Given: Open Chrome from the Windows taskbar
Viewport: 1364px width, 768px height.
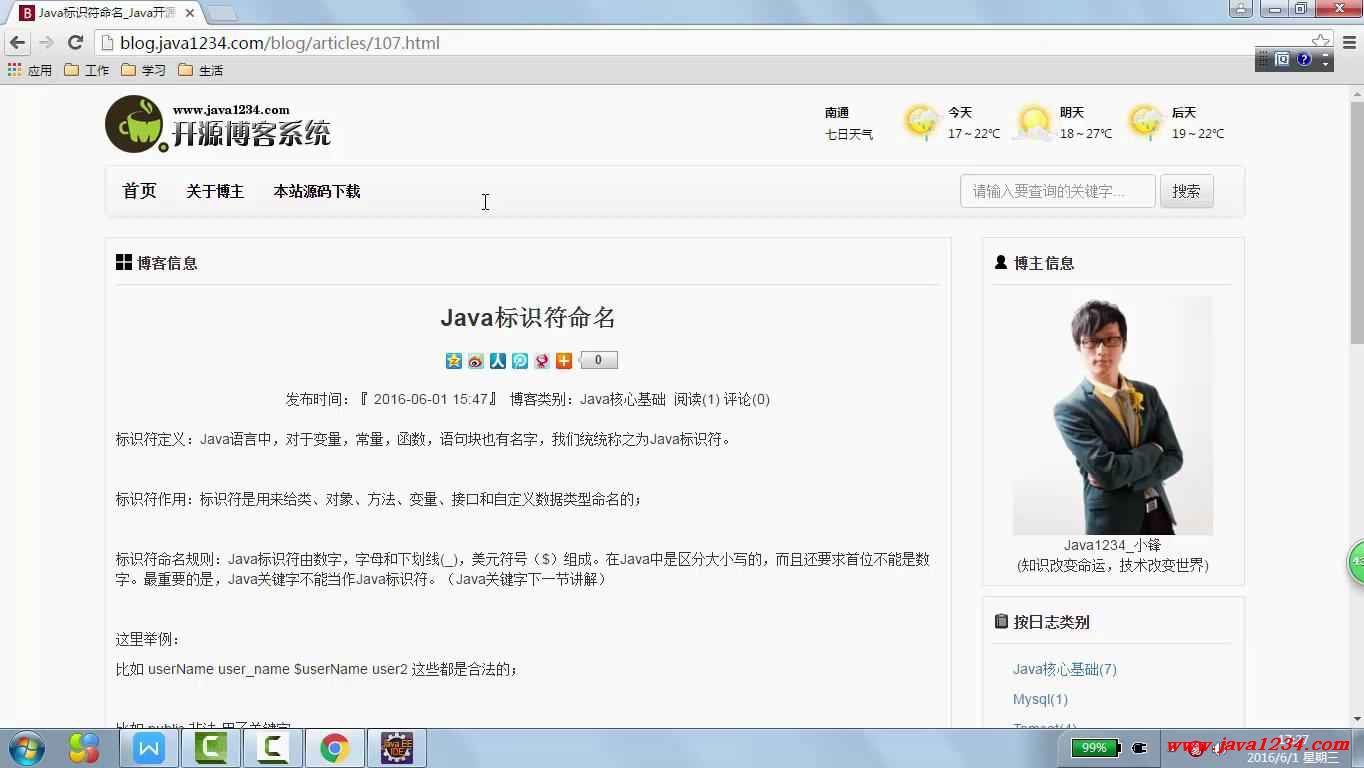Looking at the screenshot, I should [334, 748].
